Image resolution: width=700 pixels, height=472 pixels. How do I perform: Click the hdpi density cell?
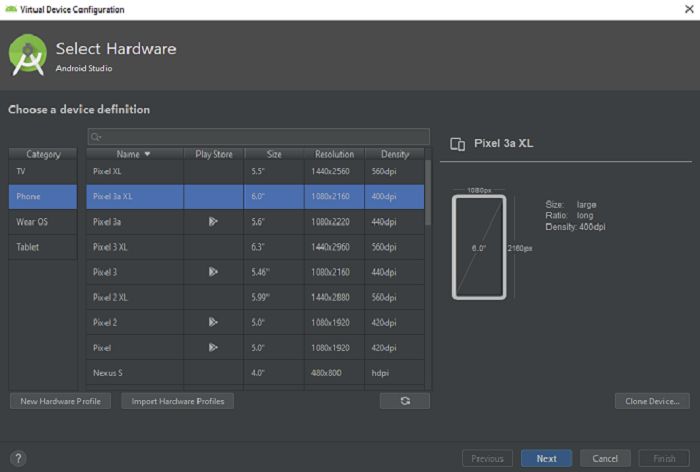pos(395,373)
